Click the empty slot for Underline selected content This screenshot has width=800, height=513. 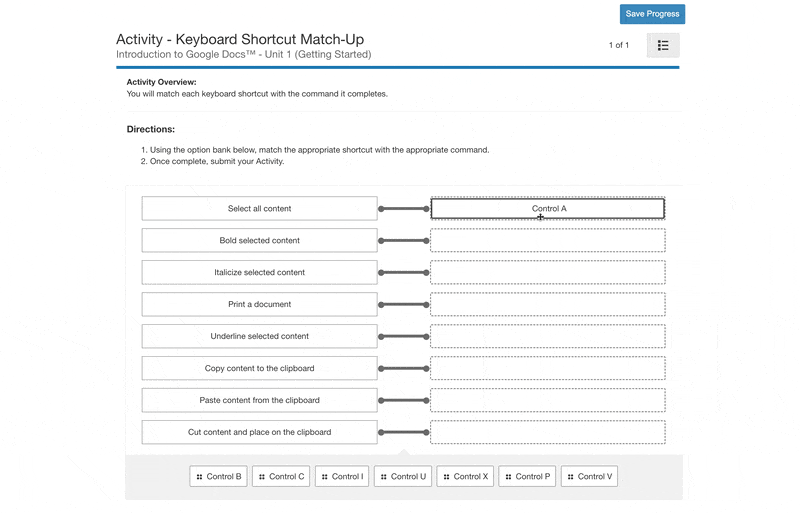tap(548, 336)
